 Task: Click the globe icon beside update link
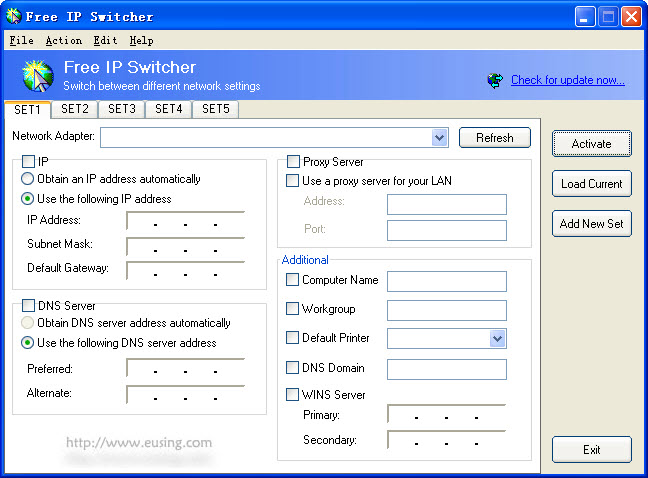(x=495, y=80)
